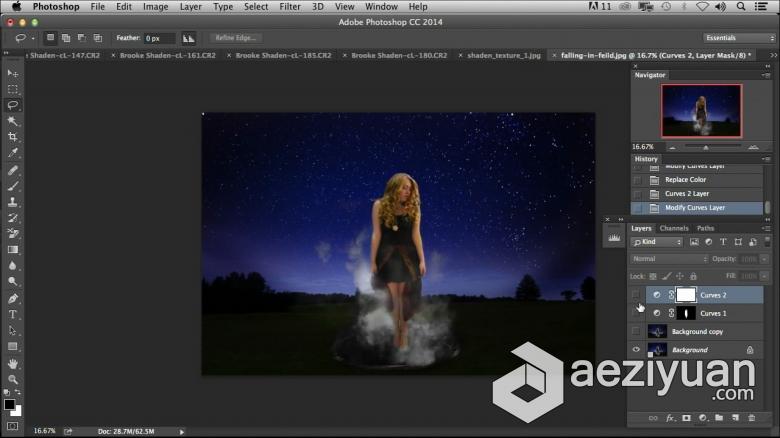This screenshot has width=780, height=438.
Task: Enable Add to selection mode
Action: (x=66, y=38)
